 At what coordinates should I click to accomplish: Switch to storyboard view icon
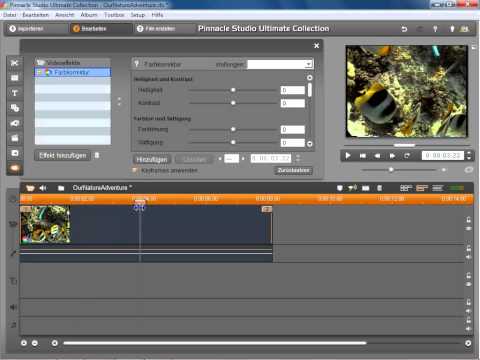coord(406,188)
